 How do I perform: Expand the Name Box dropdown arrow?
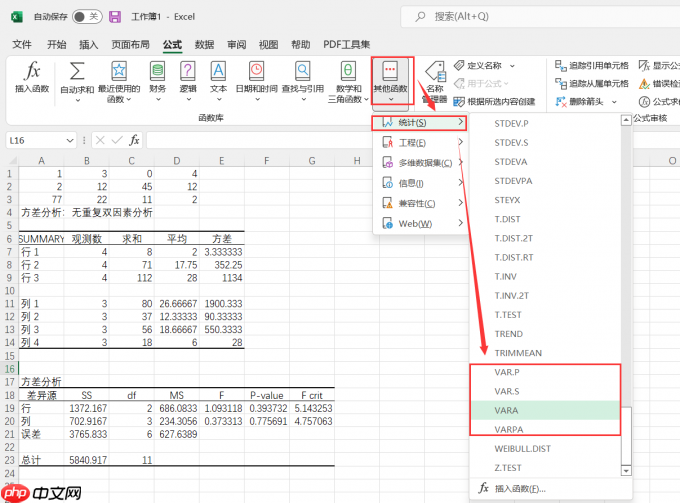[x=70, y=140]
